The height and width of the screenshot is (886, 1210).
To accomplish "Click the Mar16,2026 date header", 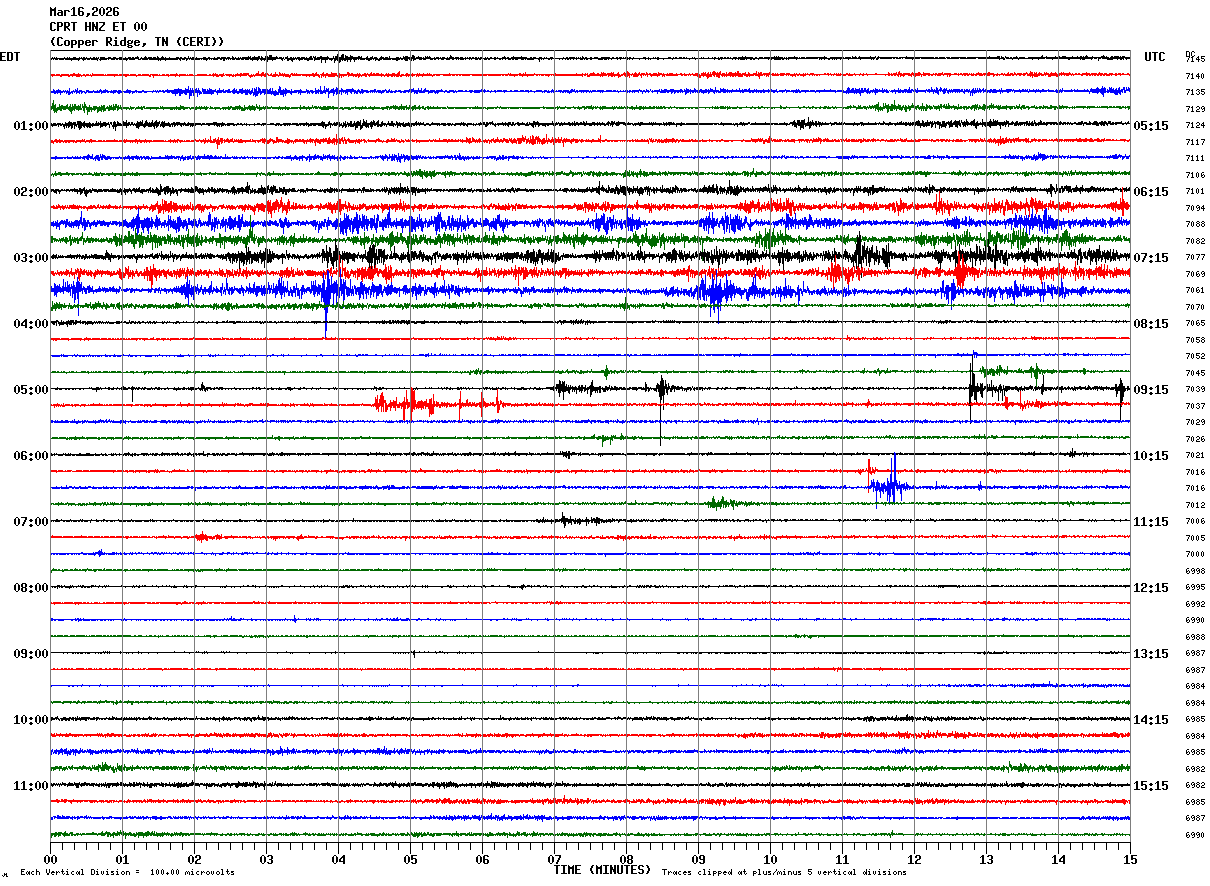I will [x=84, y=12].
